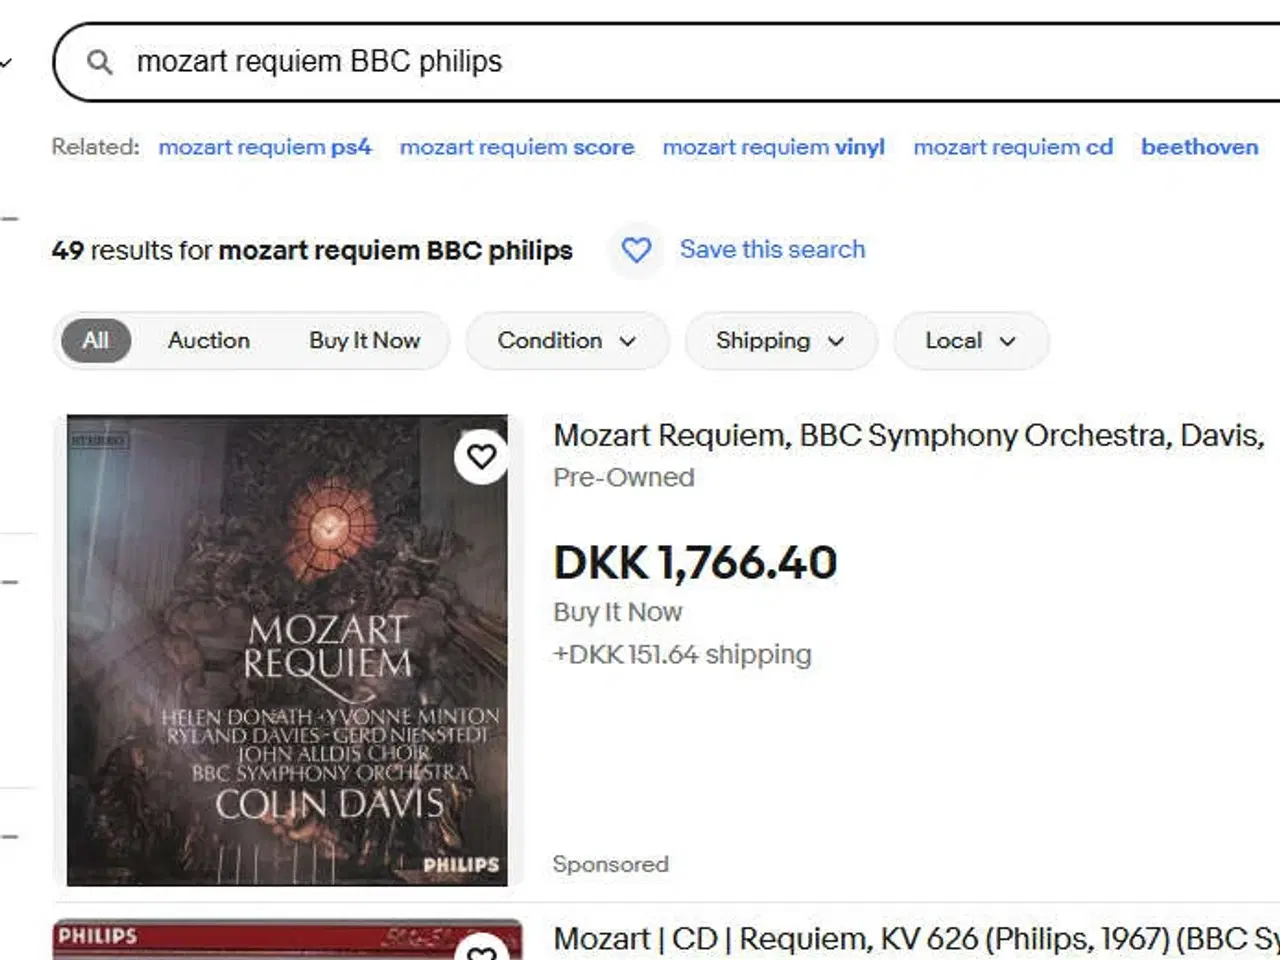This screenshot has height=960, width=1280.
Task: Open the Shipping dropdown
Action: [x=780, y=341]
